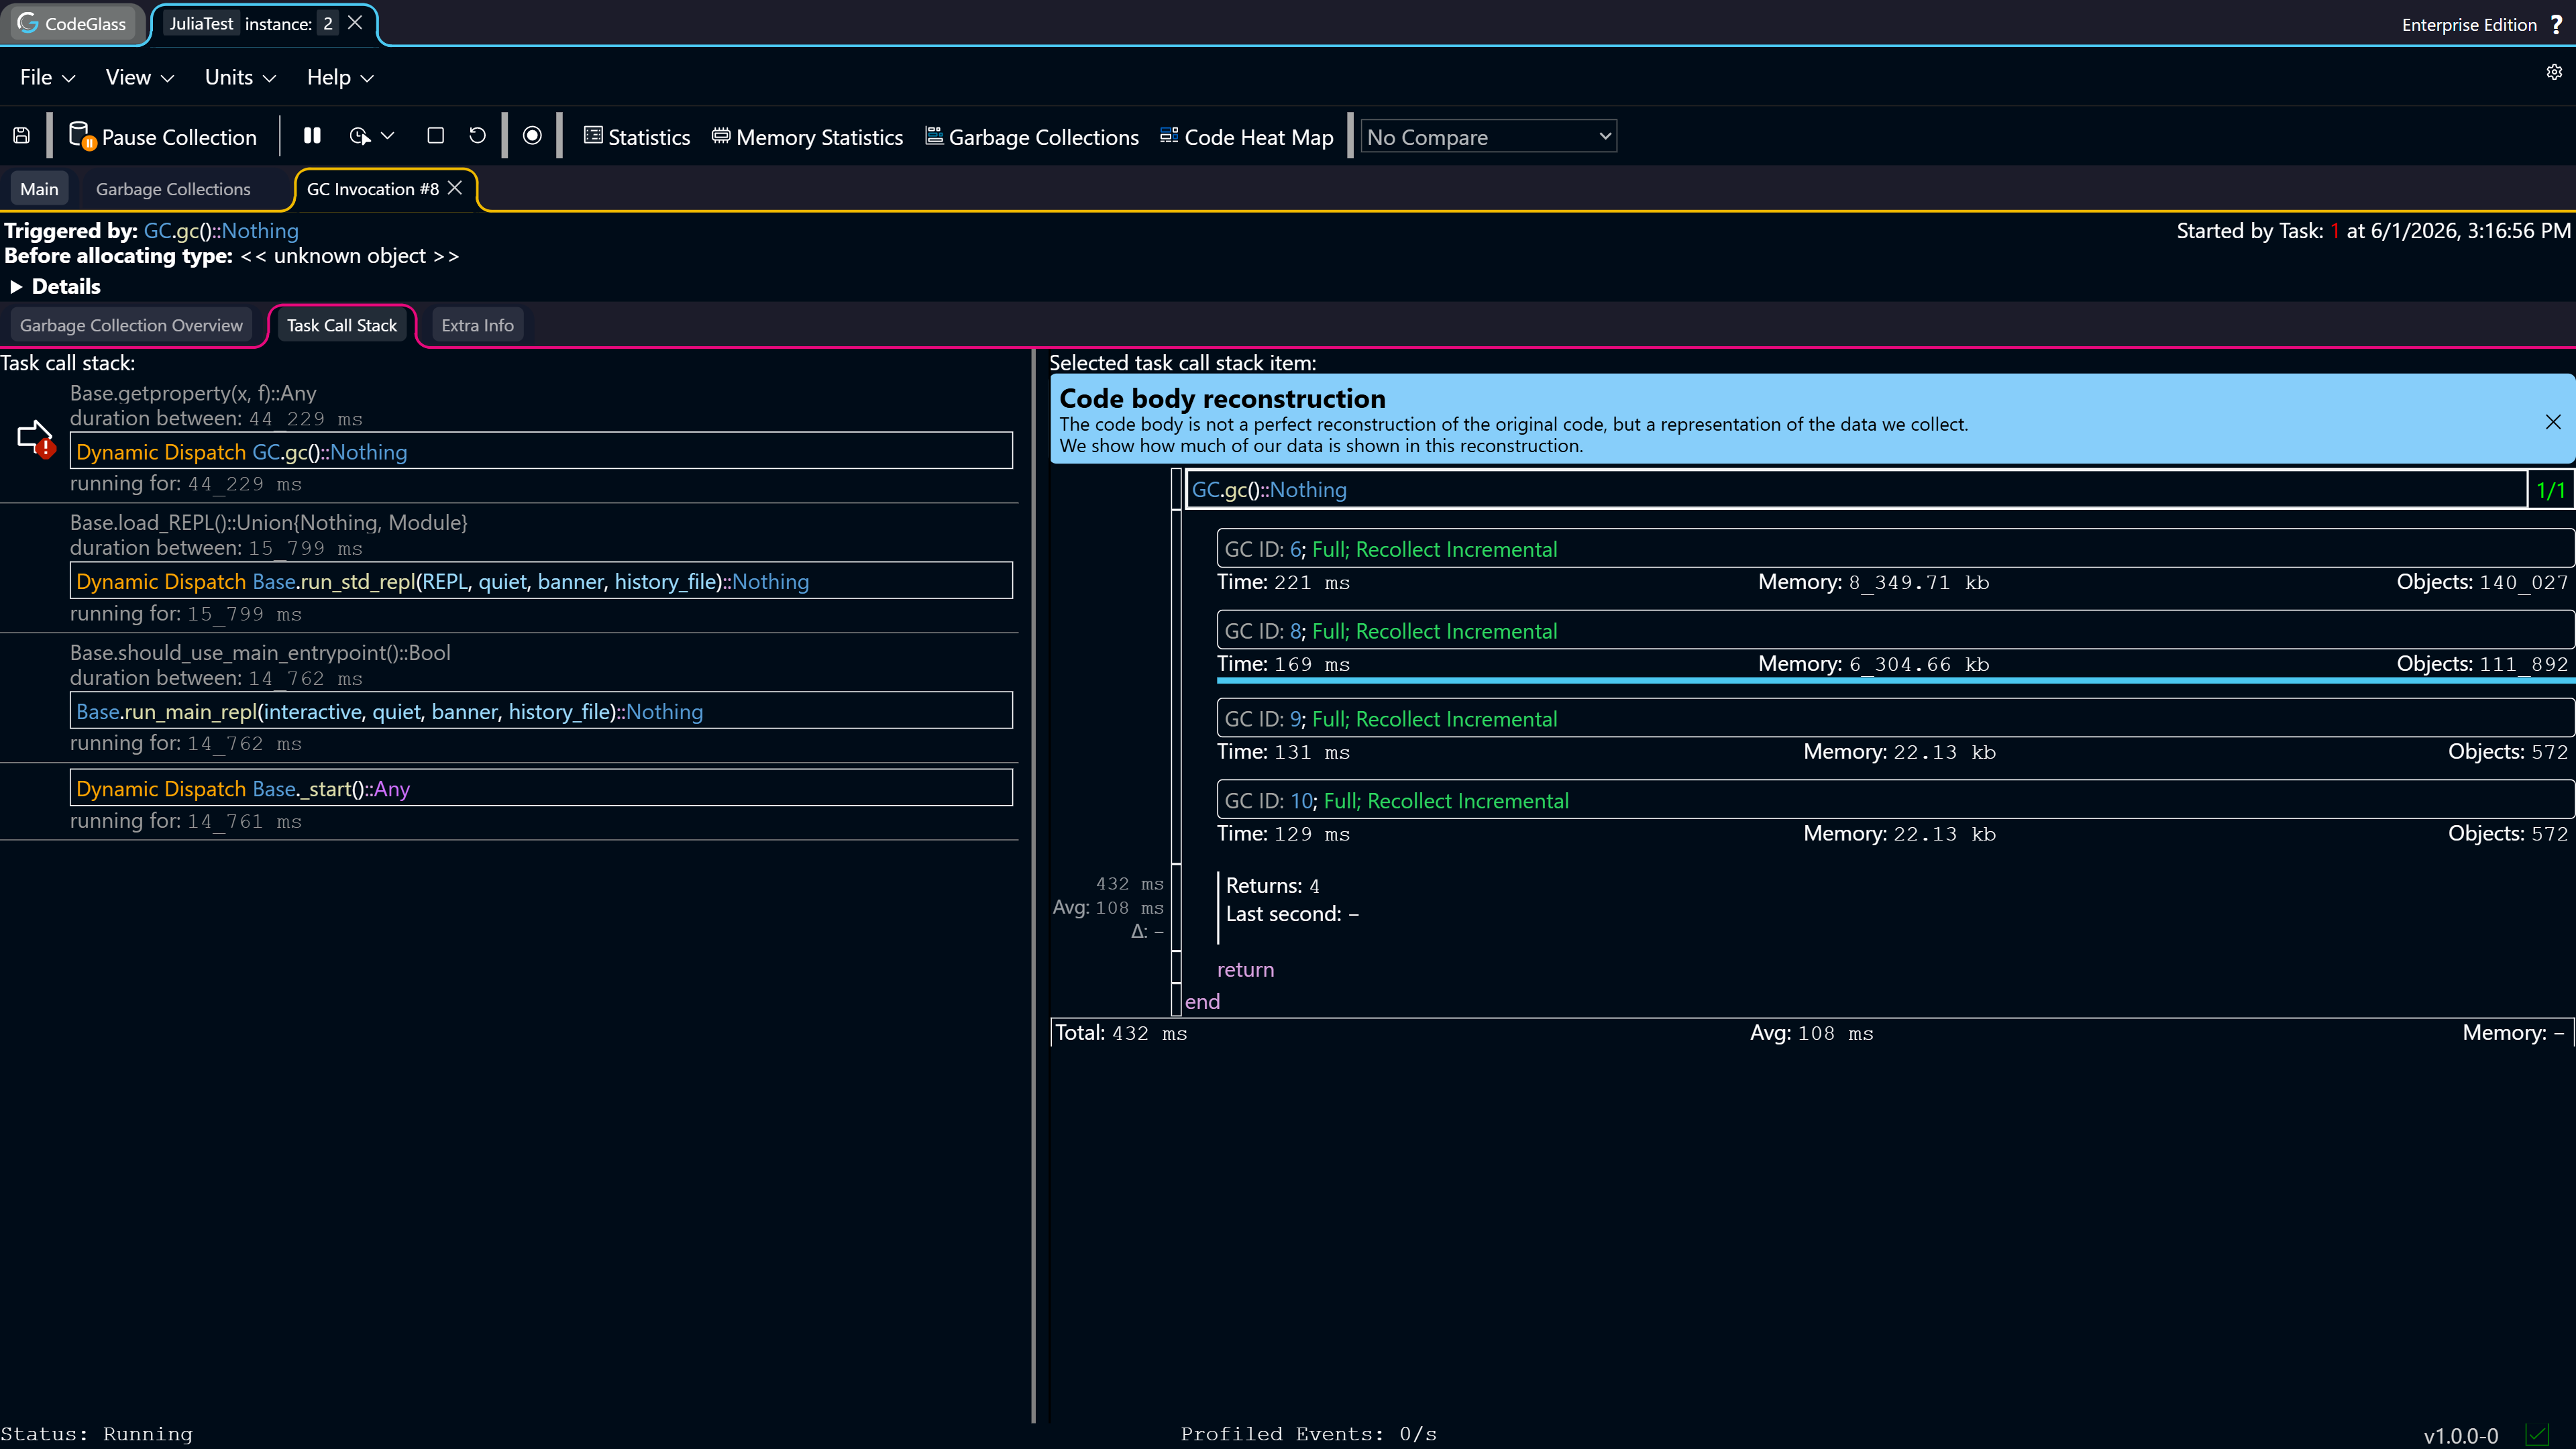The image size is (2576, 1449).
Task: Close the Code body reconstruction banner
Action: pos(2553,422)
